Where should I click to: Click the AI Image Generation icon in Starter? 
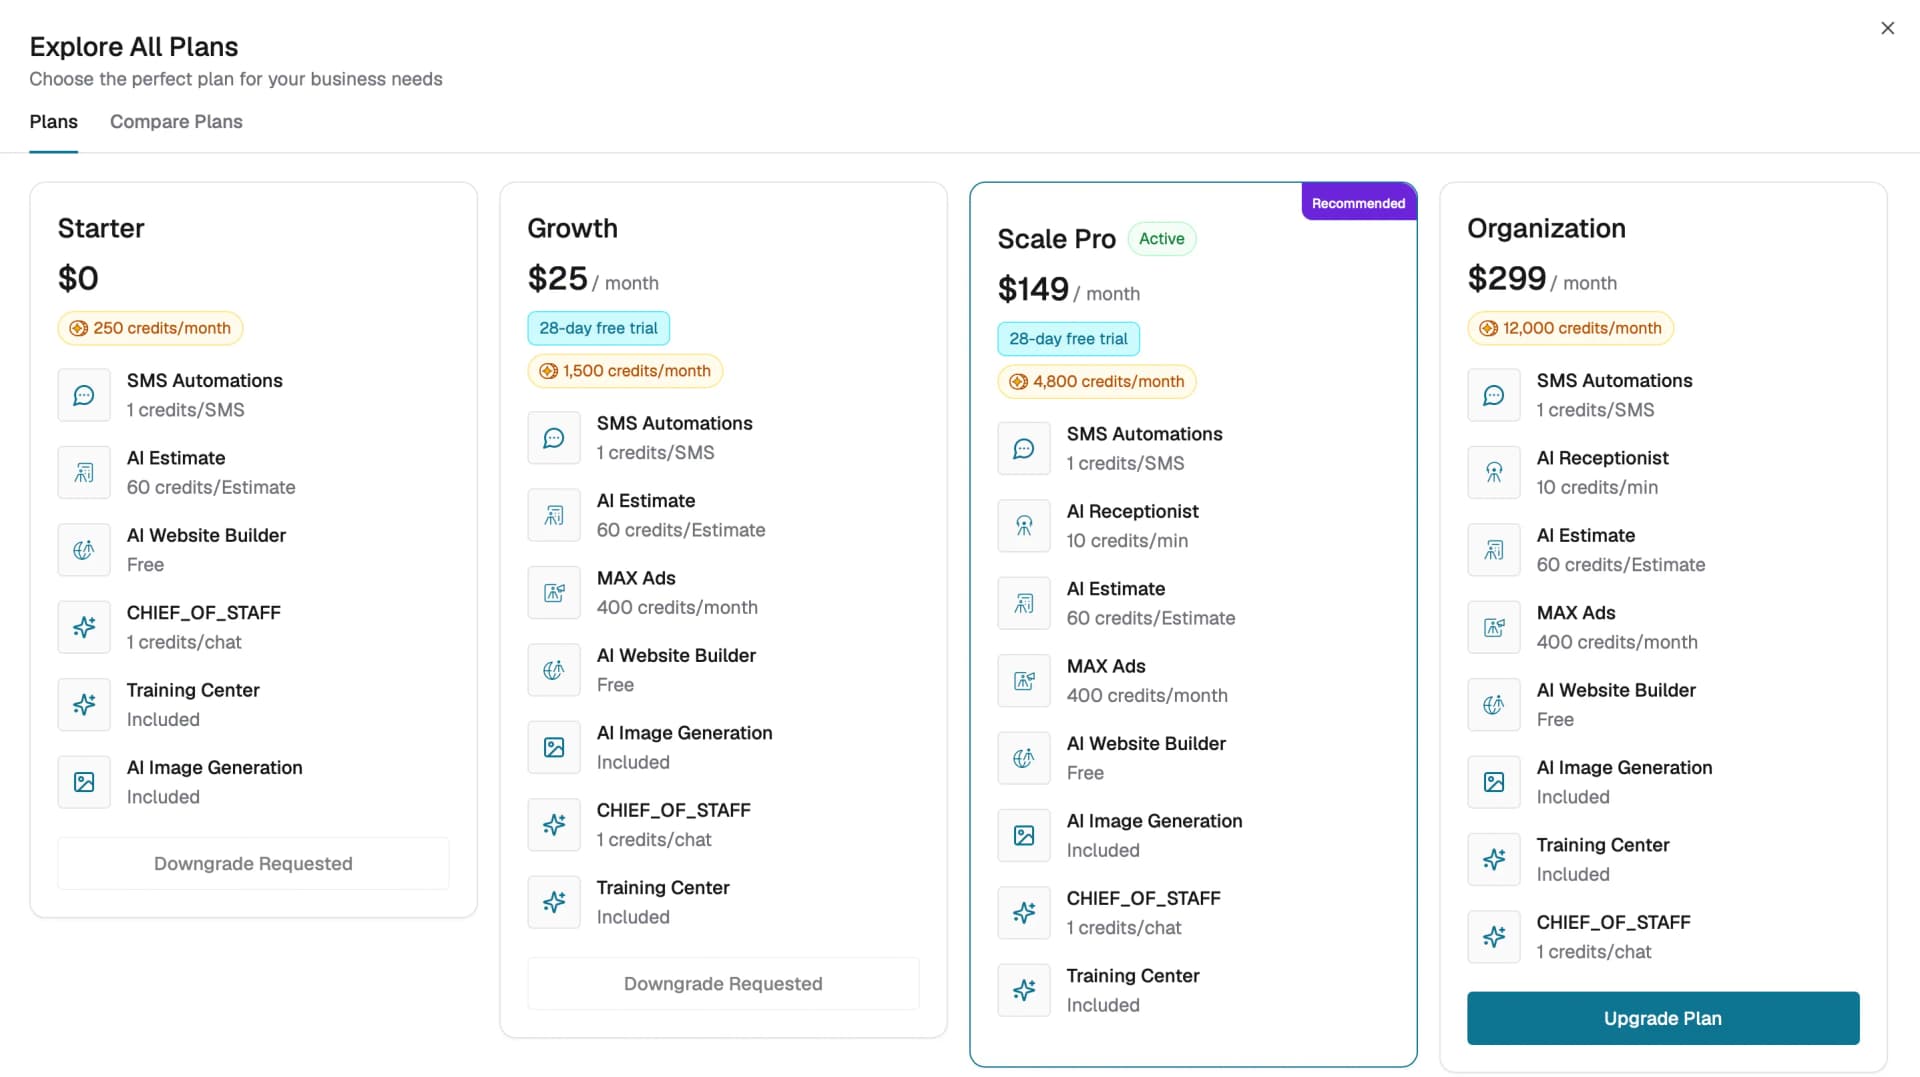click(84, 782)
